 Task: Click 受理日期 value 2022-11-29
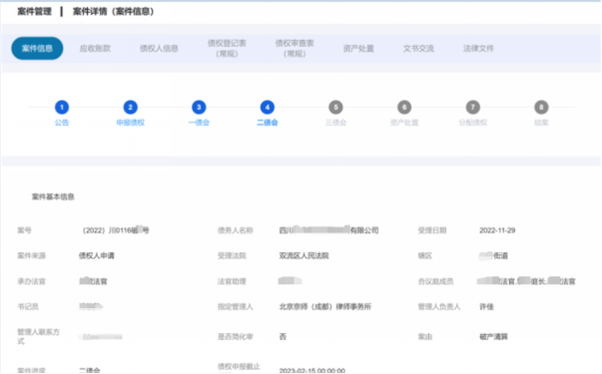coord(497,230)
